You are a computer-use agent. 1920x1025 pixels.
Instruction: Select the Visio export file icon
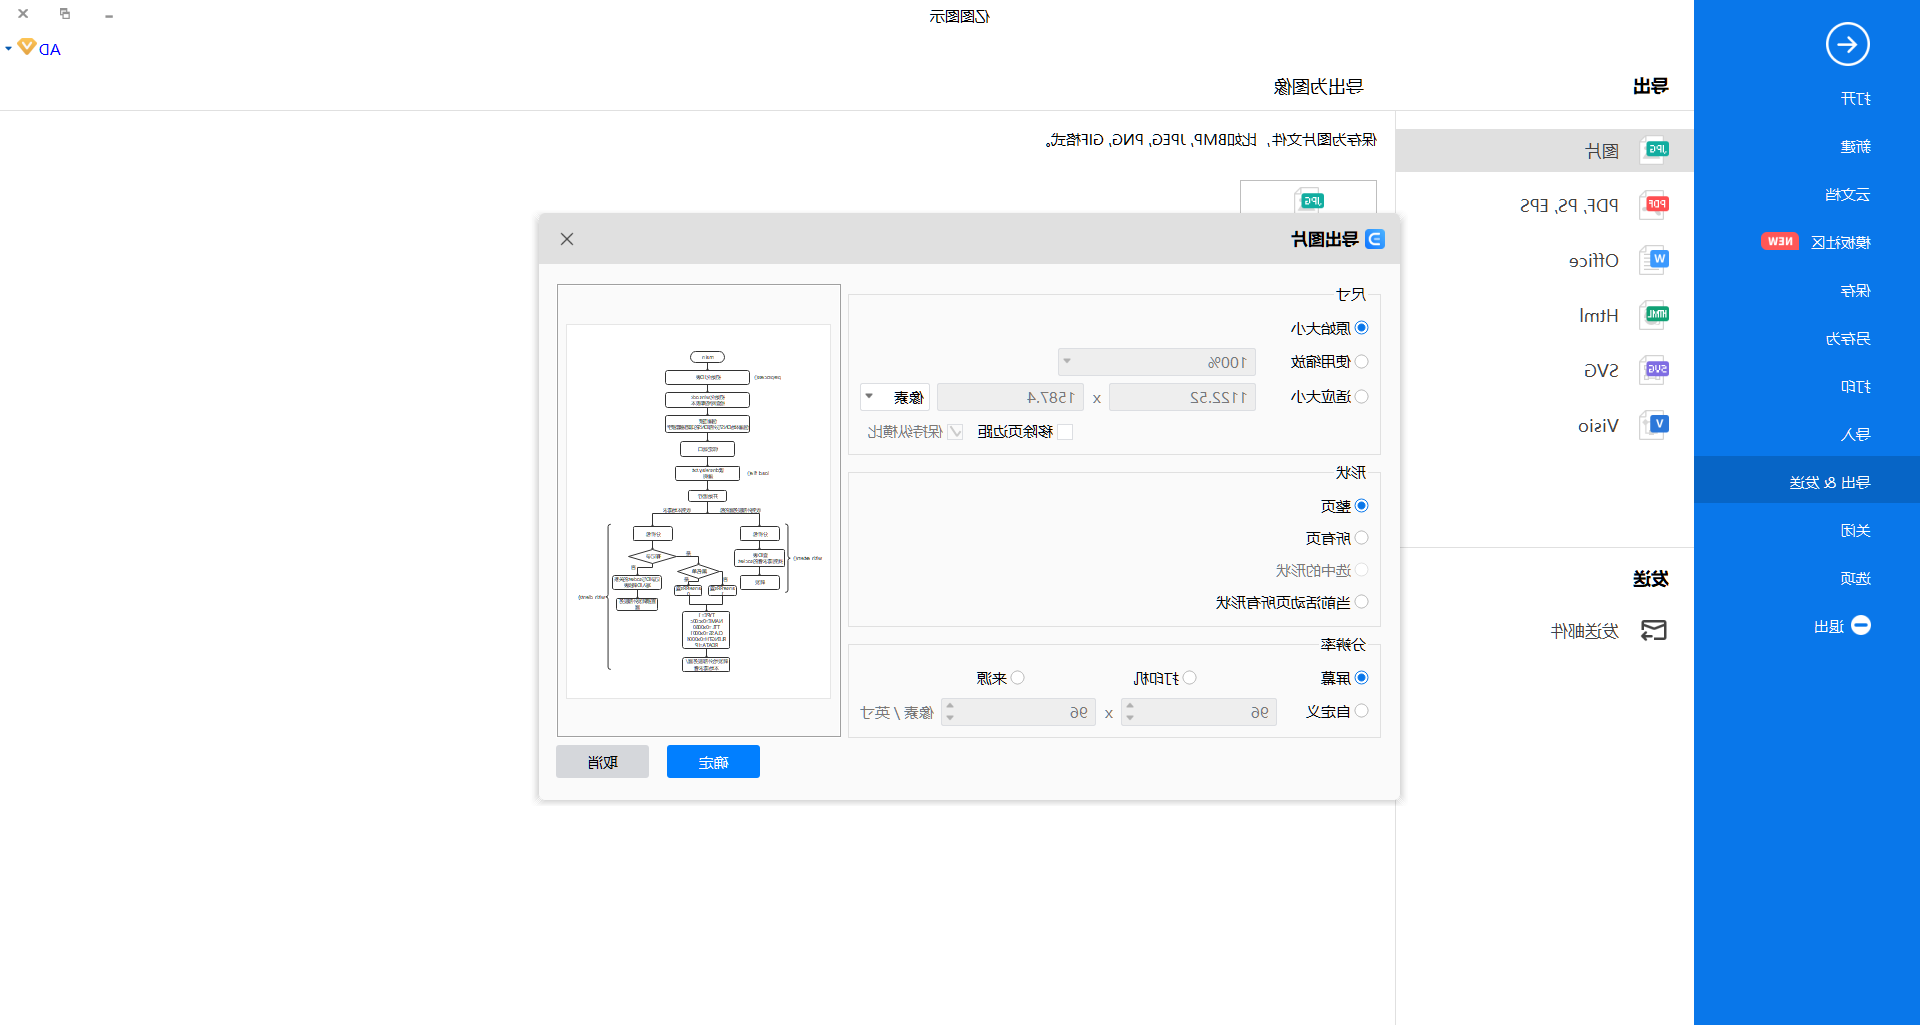pos(1654,425)
